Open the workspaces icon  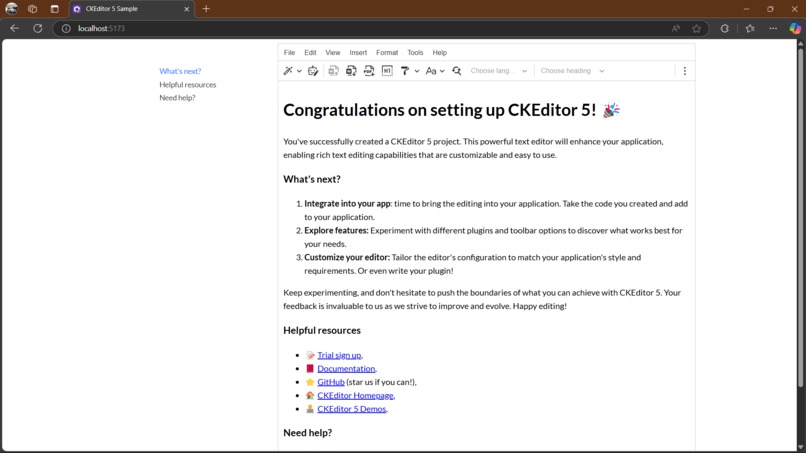pos(32,9)
